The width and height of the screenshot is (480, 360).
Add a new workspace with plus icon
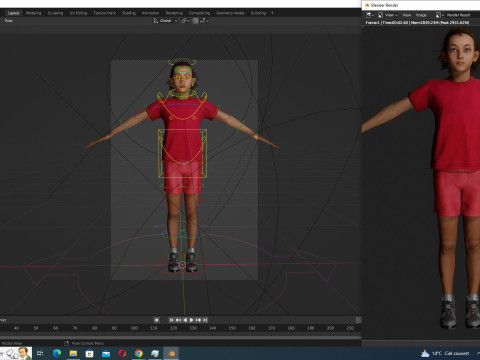point(272,13)
